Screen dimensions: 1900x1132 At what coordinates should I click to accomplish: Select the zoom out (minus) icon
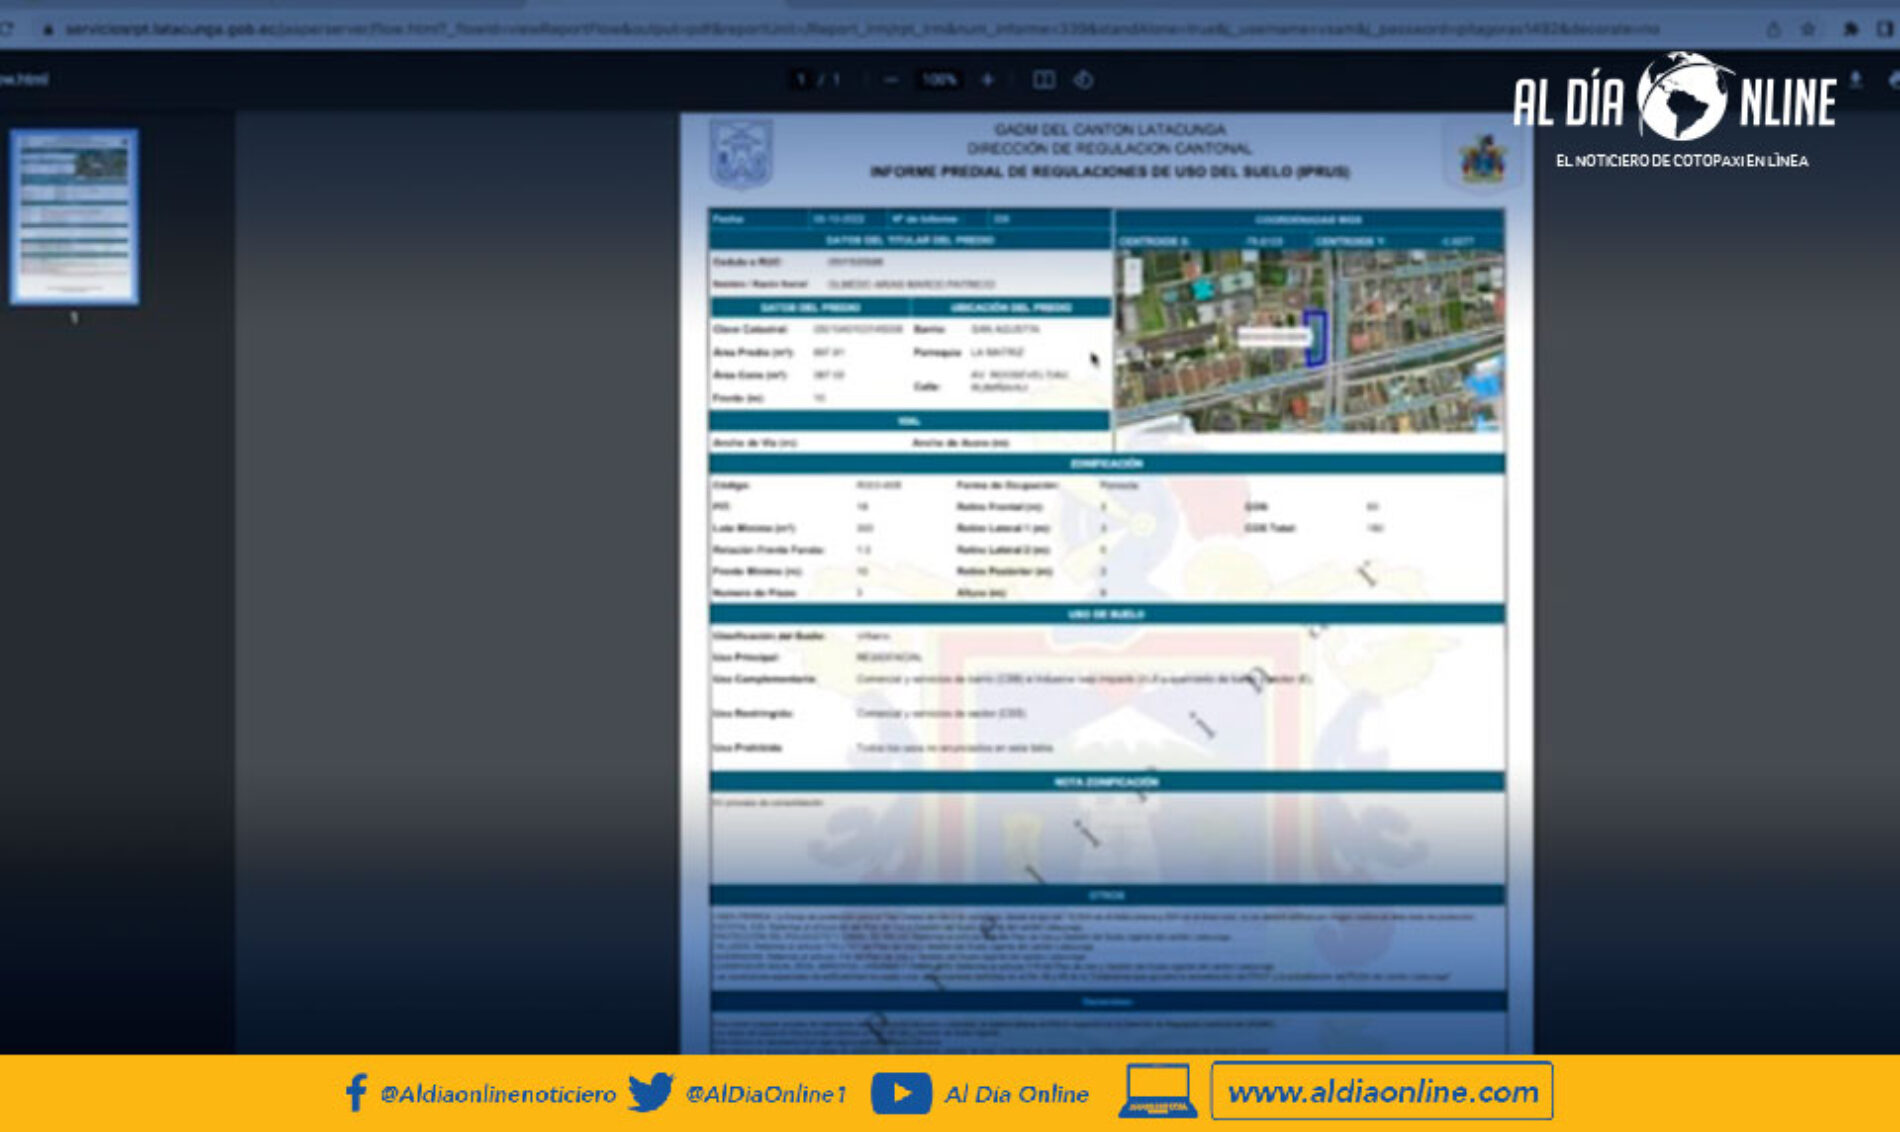[890, 79]
